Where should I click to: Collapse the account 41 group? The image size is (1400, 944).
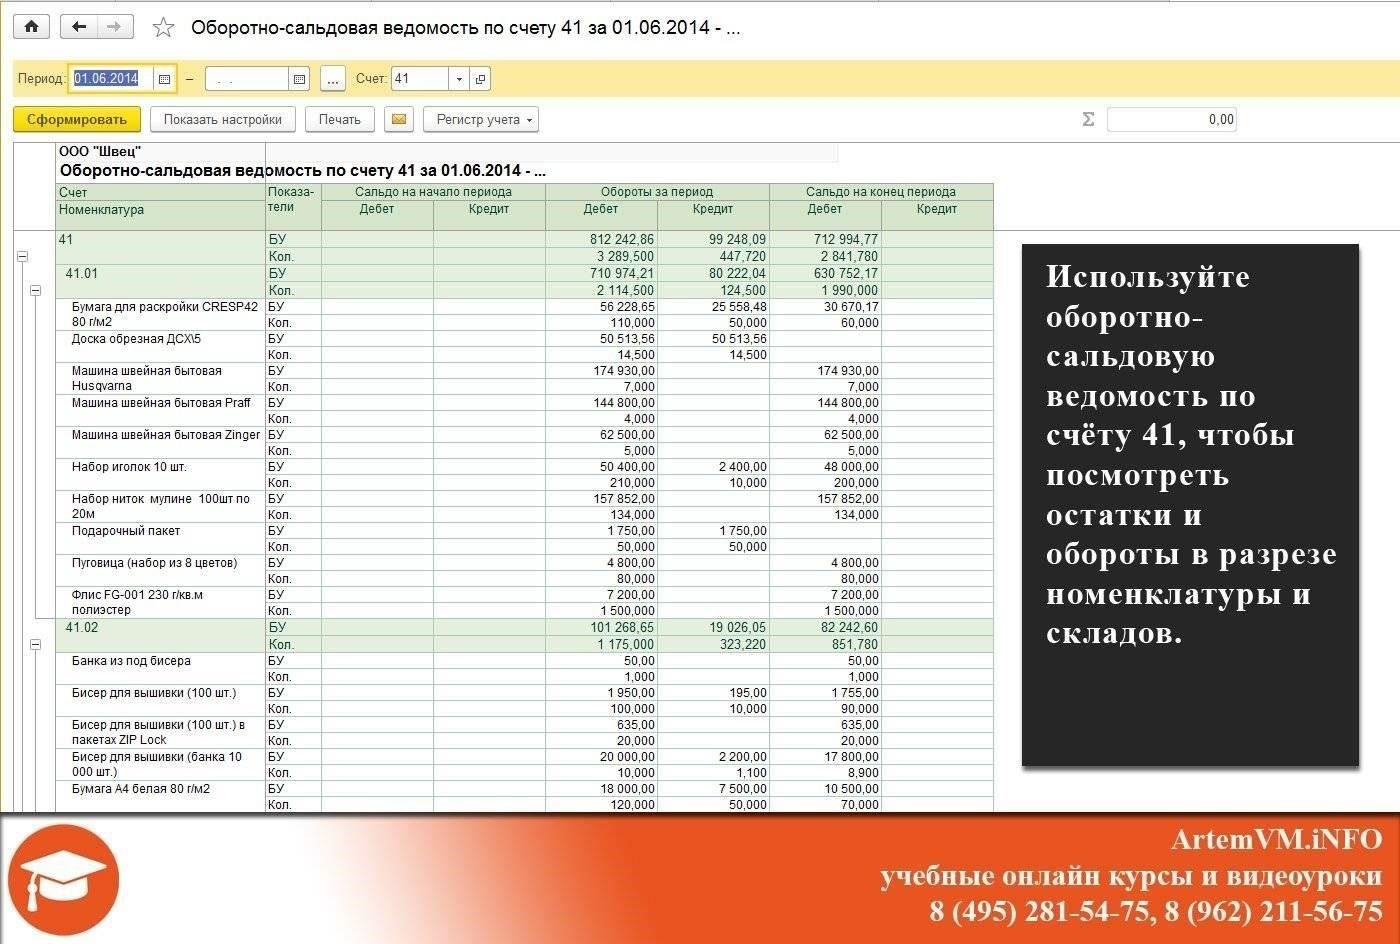coord(22,257)
